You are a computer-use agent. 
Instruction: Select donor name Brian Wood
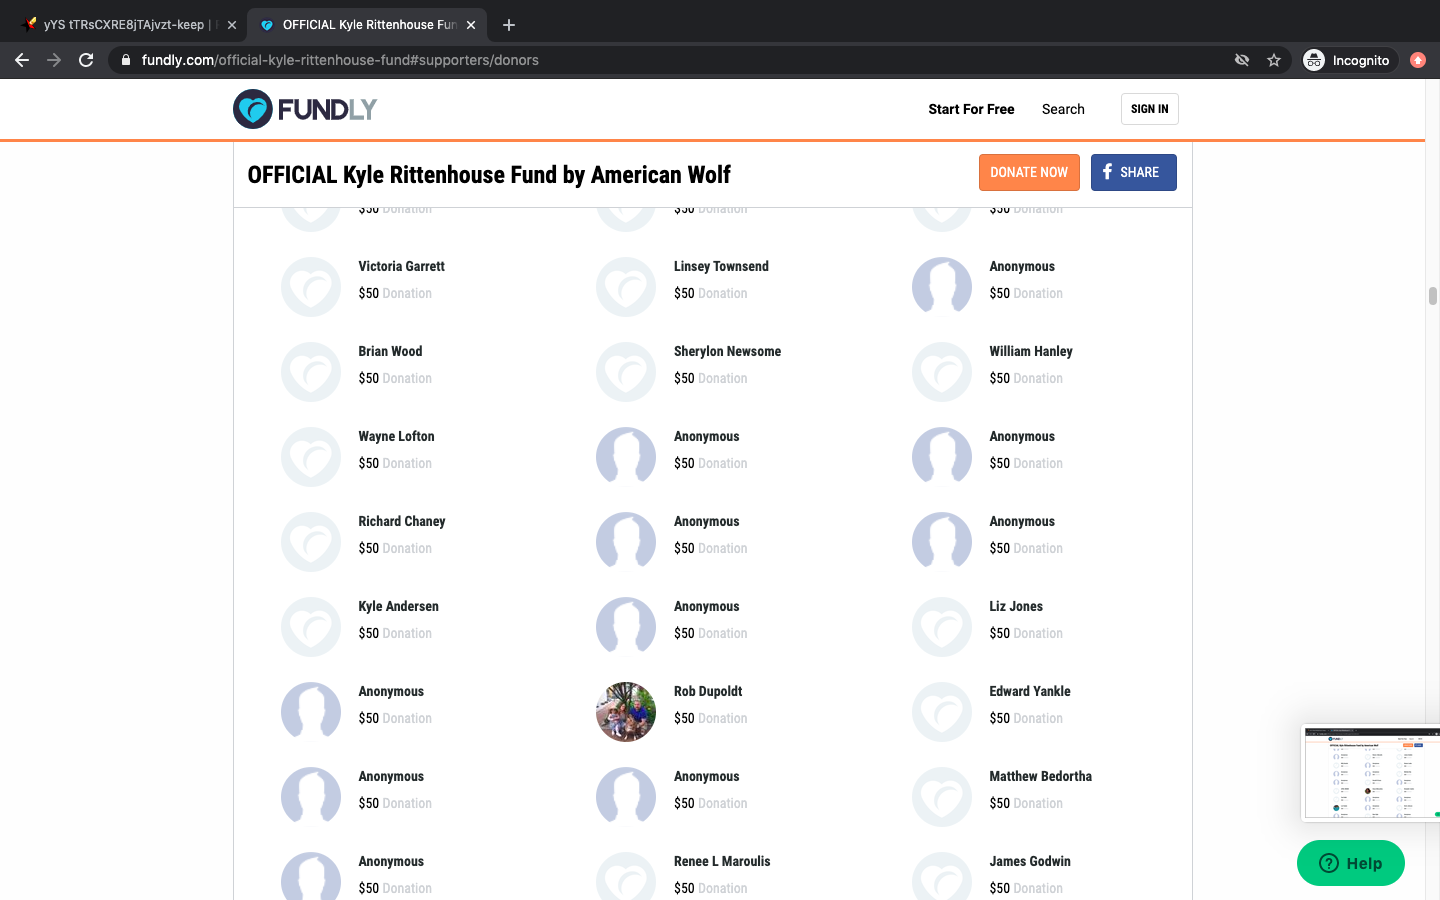(x=390, y=351)
